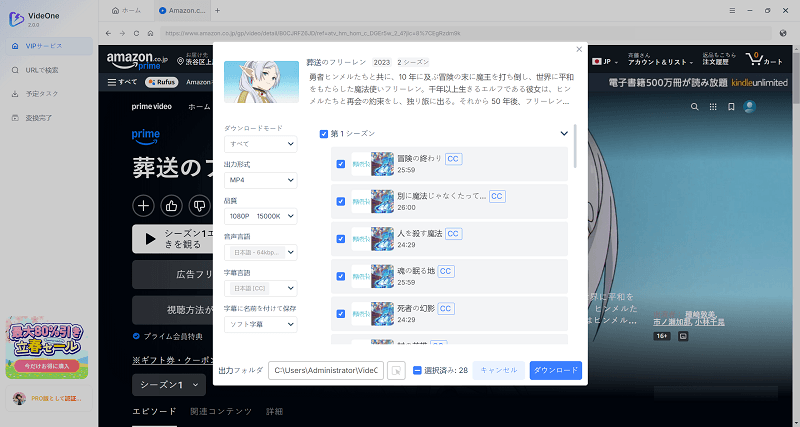Click the home icon in address bar
This screenshot has width=800, height=427.
pos(151,33)
